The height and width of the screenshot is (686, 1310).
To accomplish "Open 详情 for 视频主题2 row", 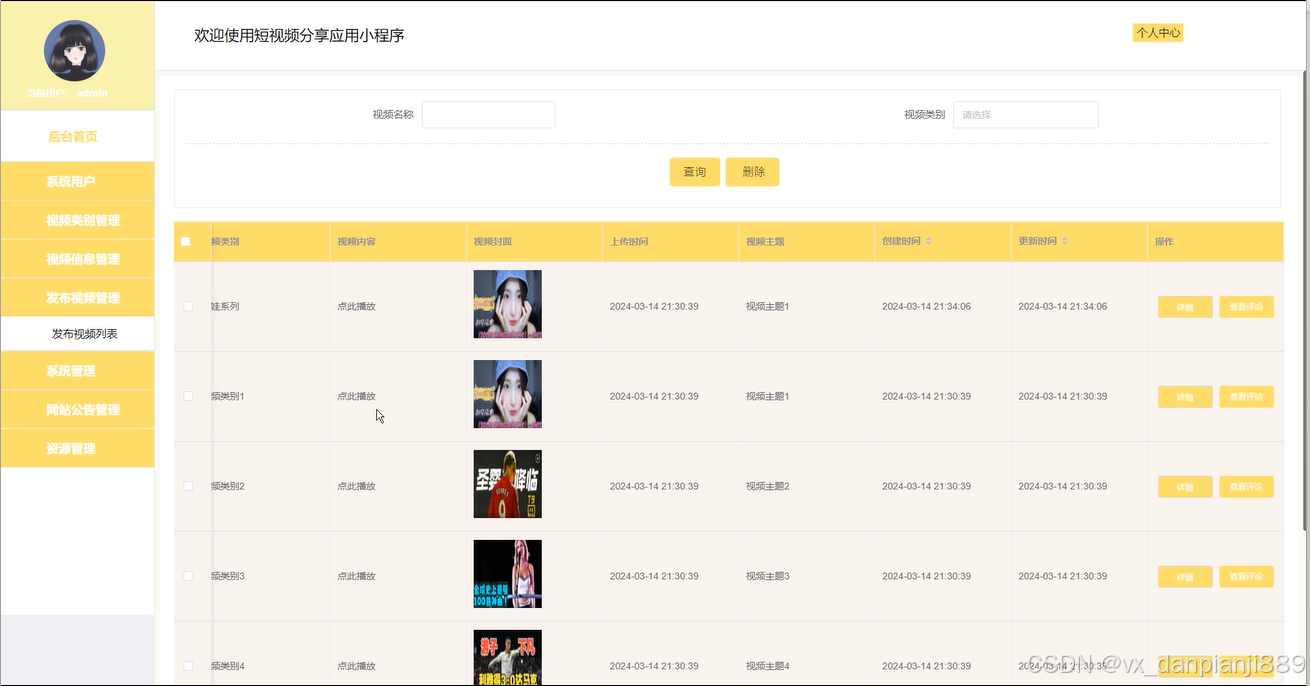I will point(1185,487).
